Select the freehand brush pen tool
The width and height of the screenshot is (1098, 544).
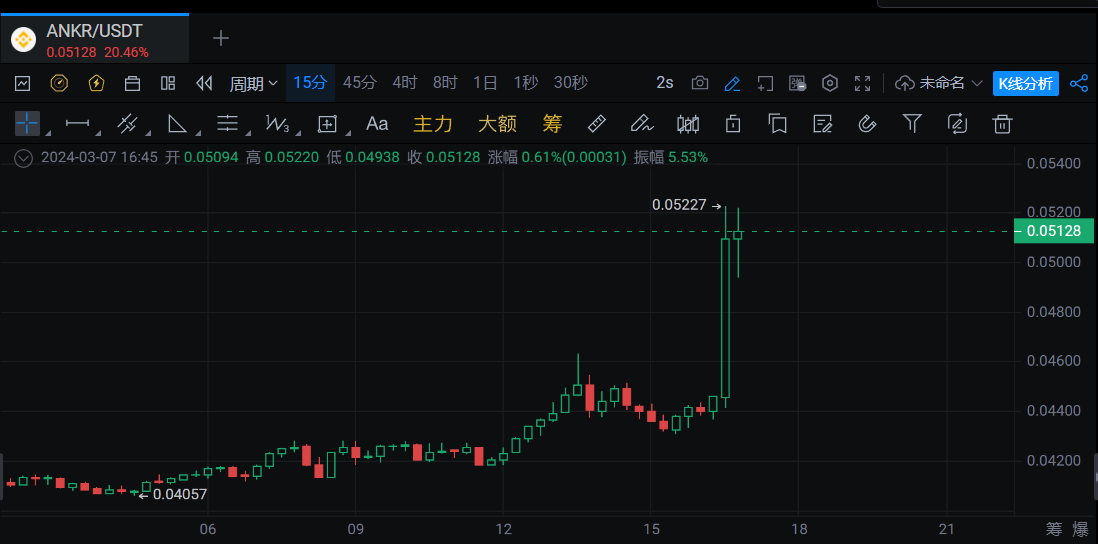click(641, 124)
